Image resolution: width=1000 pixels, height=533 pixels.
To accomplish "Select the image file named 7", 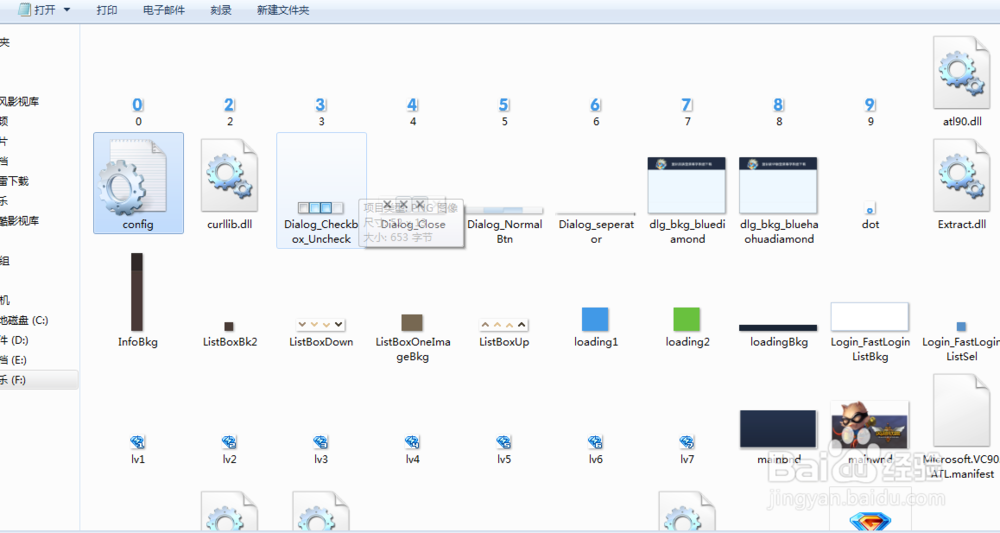I will [687, 105].
